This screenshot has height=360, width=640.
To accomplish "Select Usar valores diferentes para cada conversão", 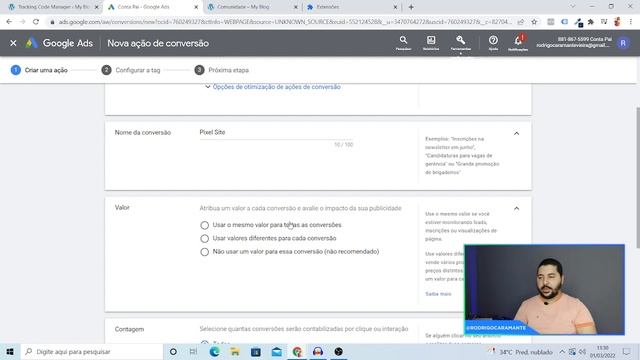I will point(204,238).
